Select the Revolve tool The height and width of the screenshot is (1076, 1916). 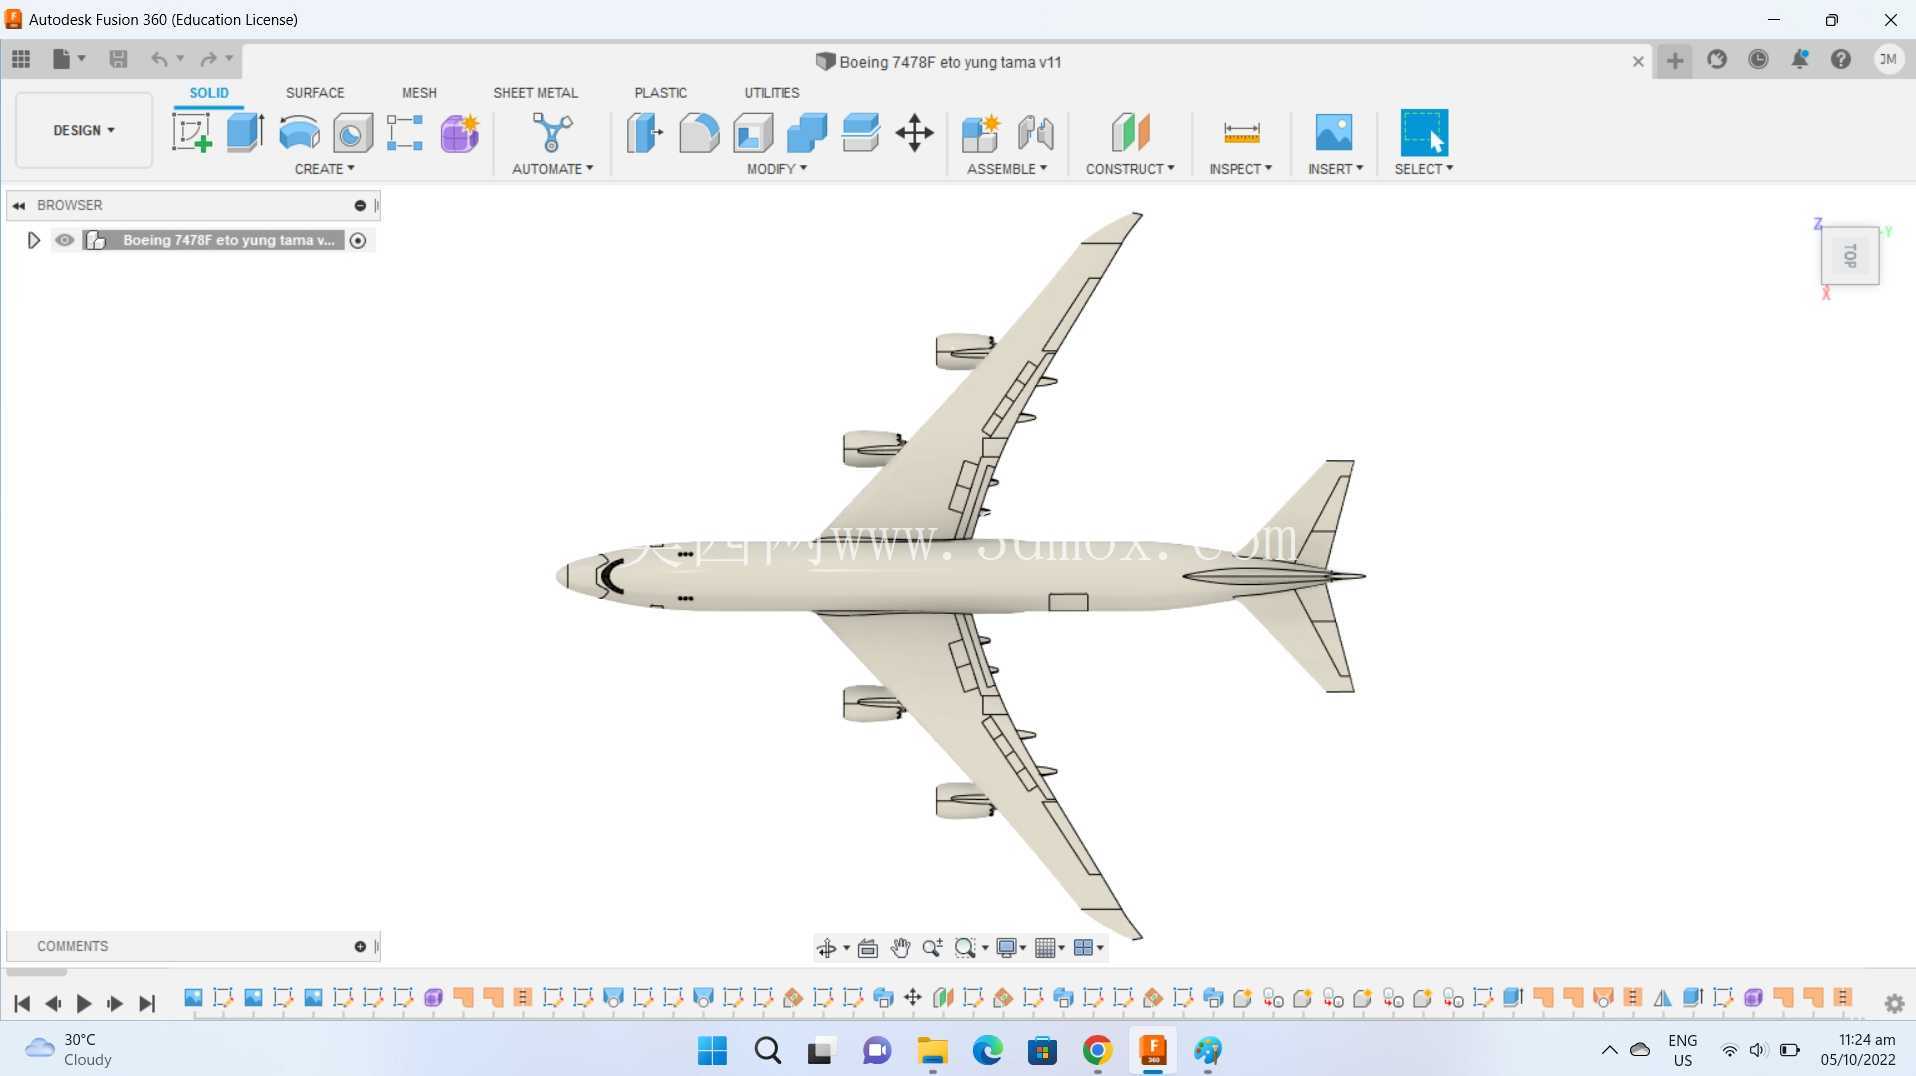point(299,132)
